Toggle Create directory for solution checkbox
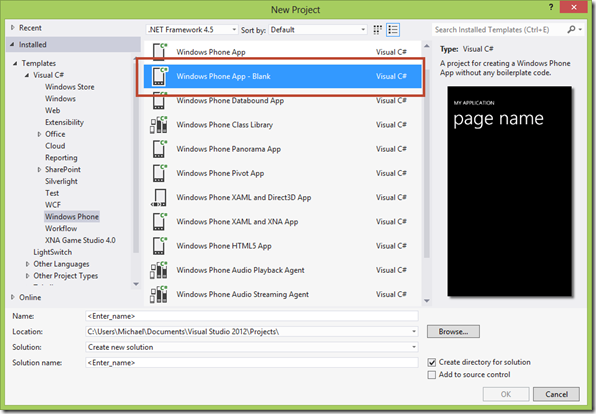 [432, 362]
